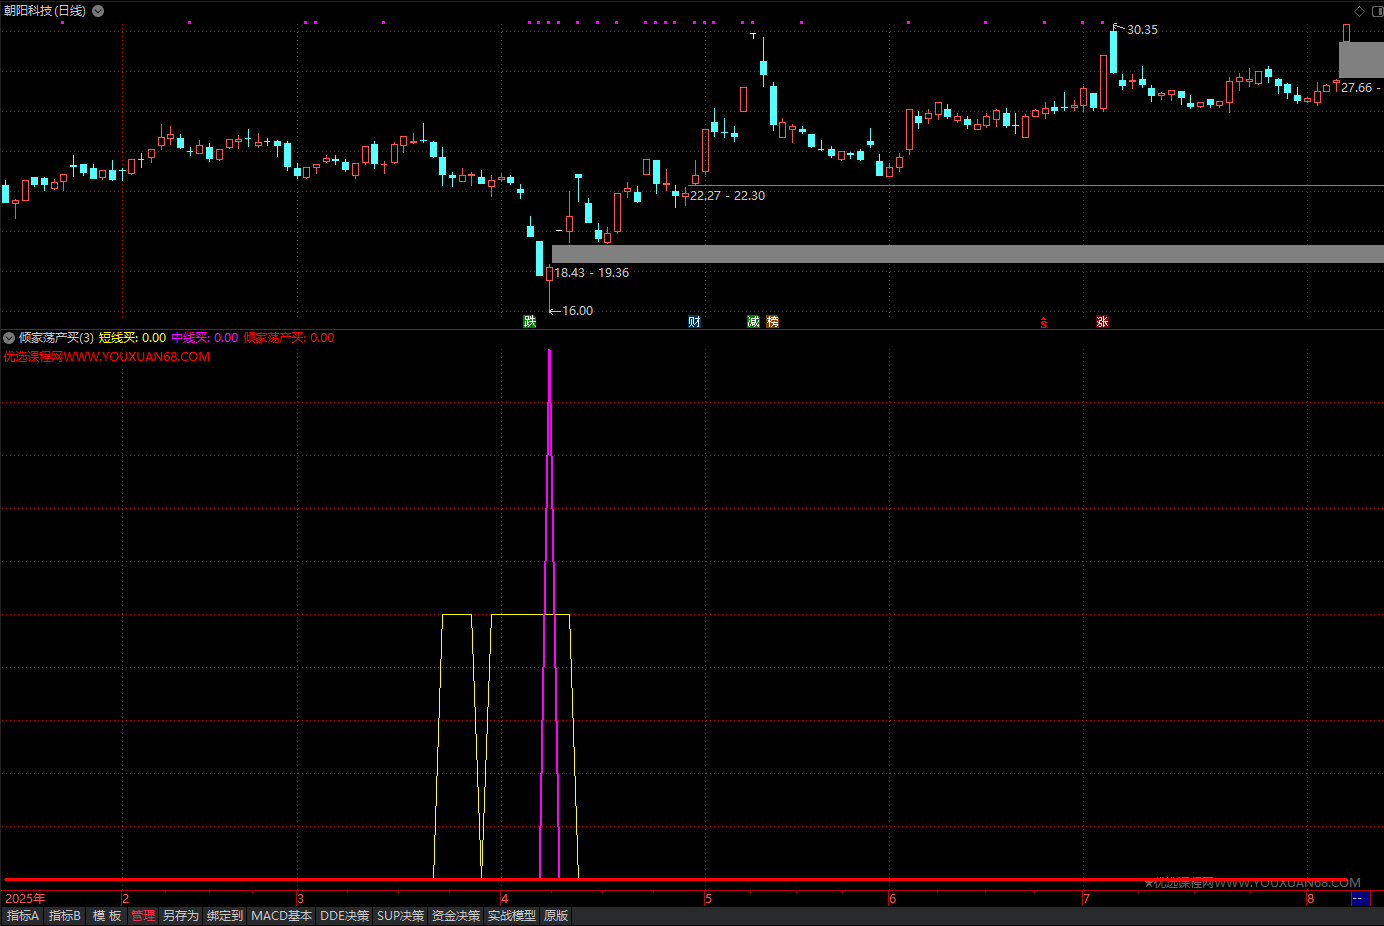
Task: Click the panel layout icon at top-right corner
Action: pyautogui.click(x=1376, y=11)
